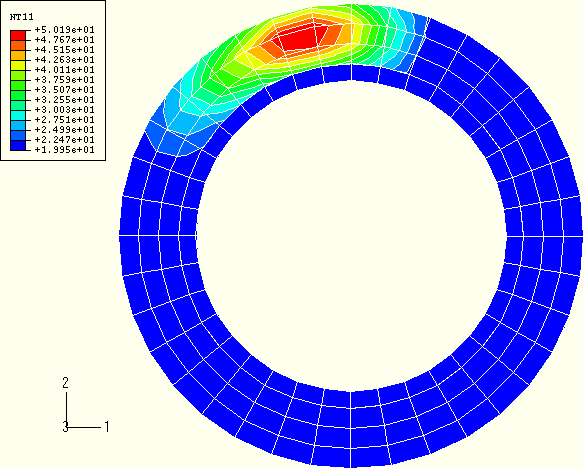
Task: Select the +4.011e+01 legend label
Action: tap(64, 70)
